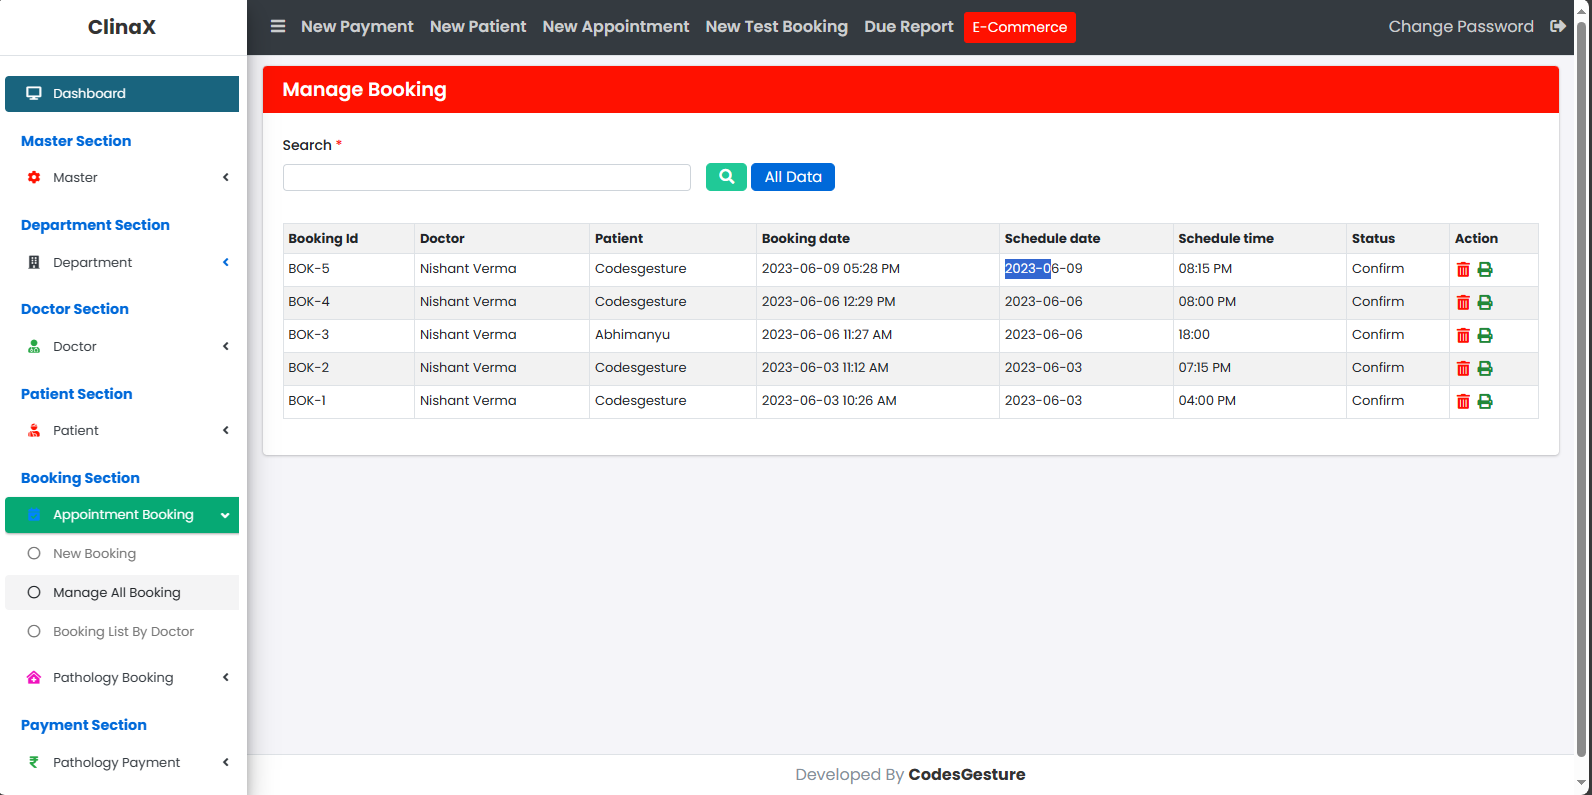Click the Patient icon in sidebar

point(34,431)
